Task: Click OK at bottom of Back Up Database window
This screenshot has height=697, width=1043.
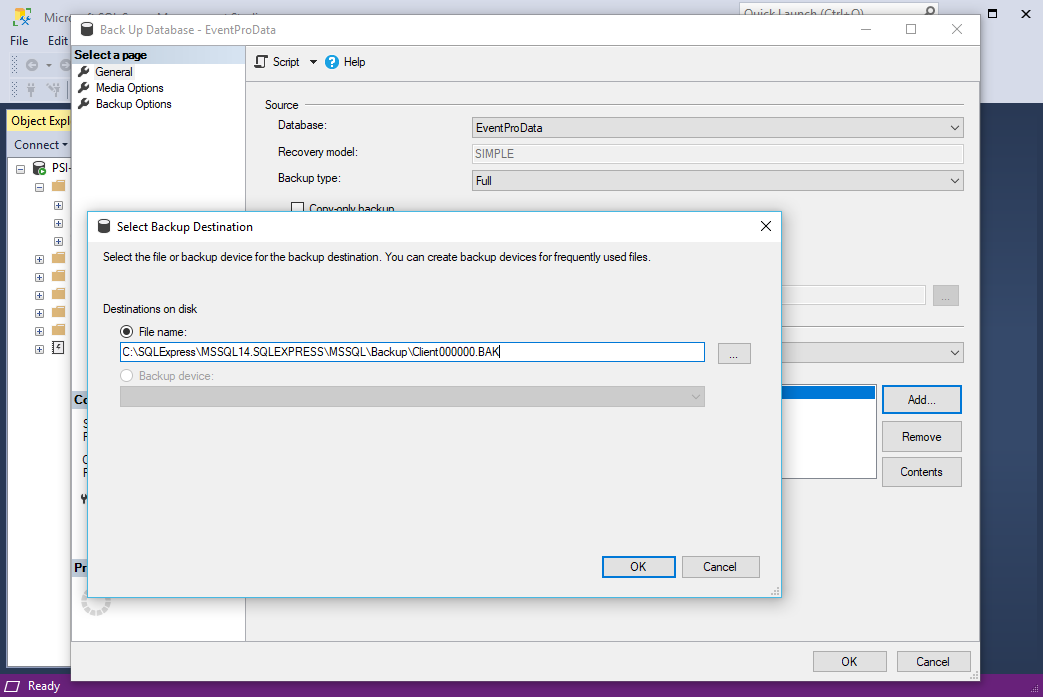Action: 849,662
